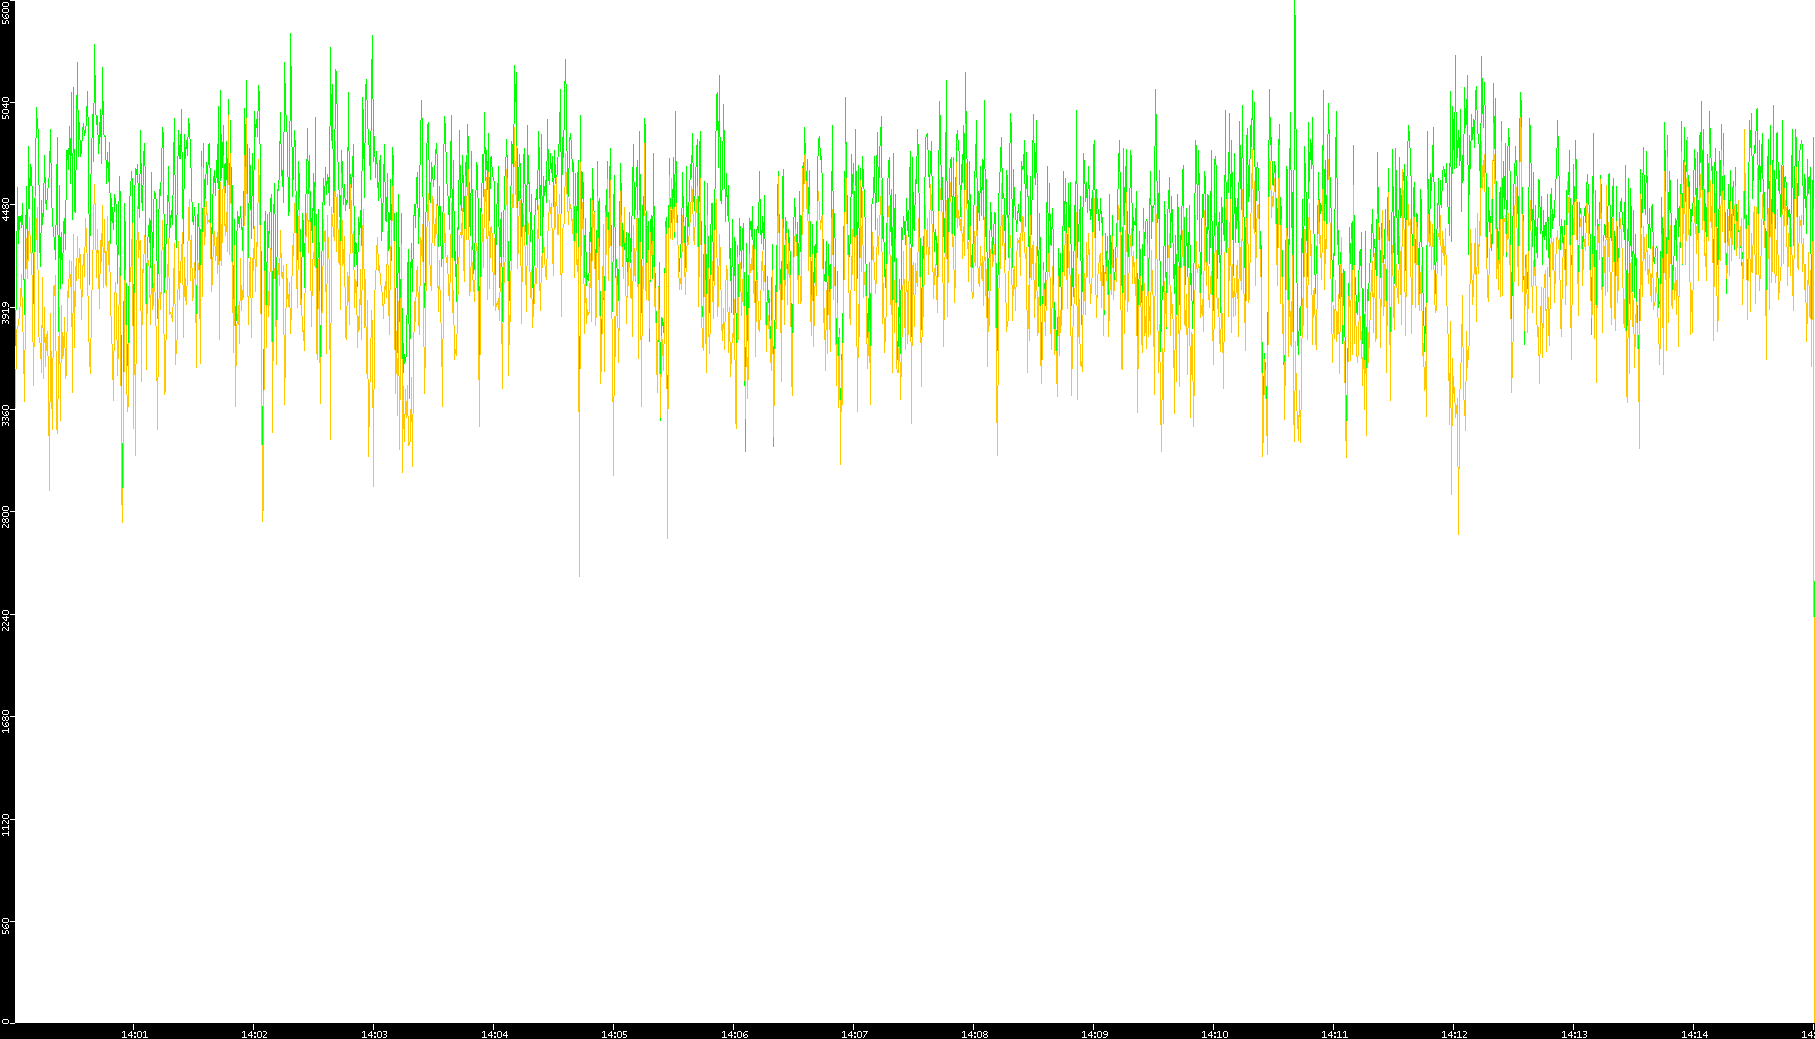Select the 14:07 time axis marker
The image size is (1815, 1039).
click(854, 1034)
